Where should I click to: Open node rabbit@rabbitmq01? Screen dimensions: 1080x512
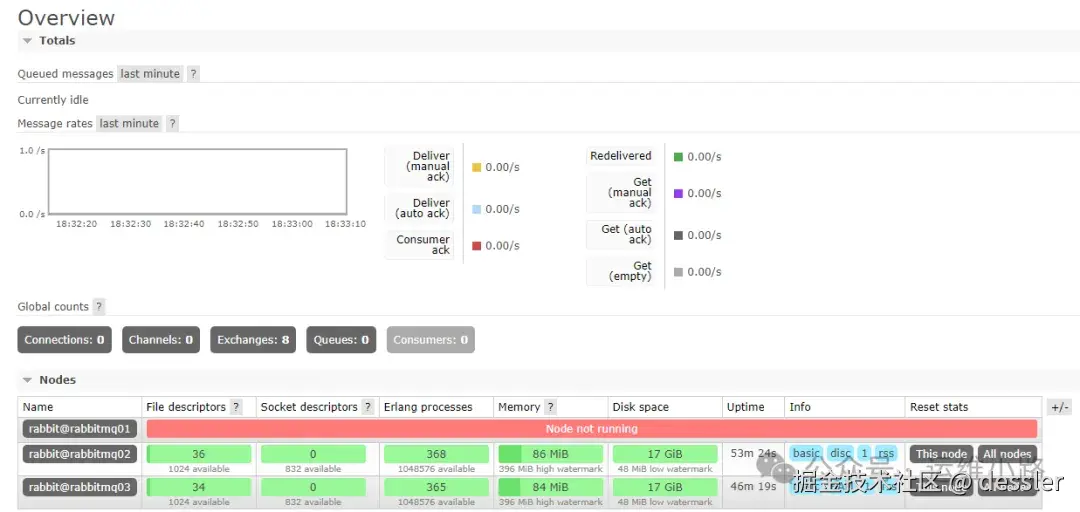pos(80,429)
